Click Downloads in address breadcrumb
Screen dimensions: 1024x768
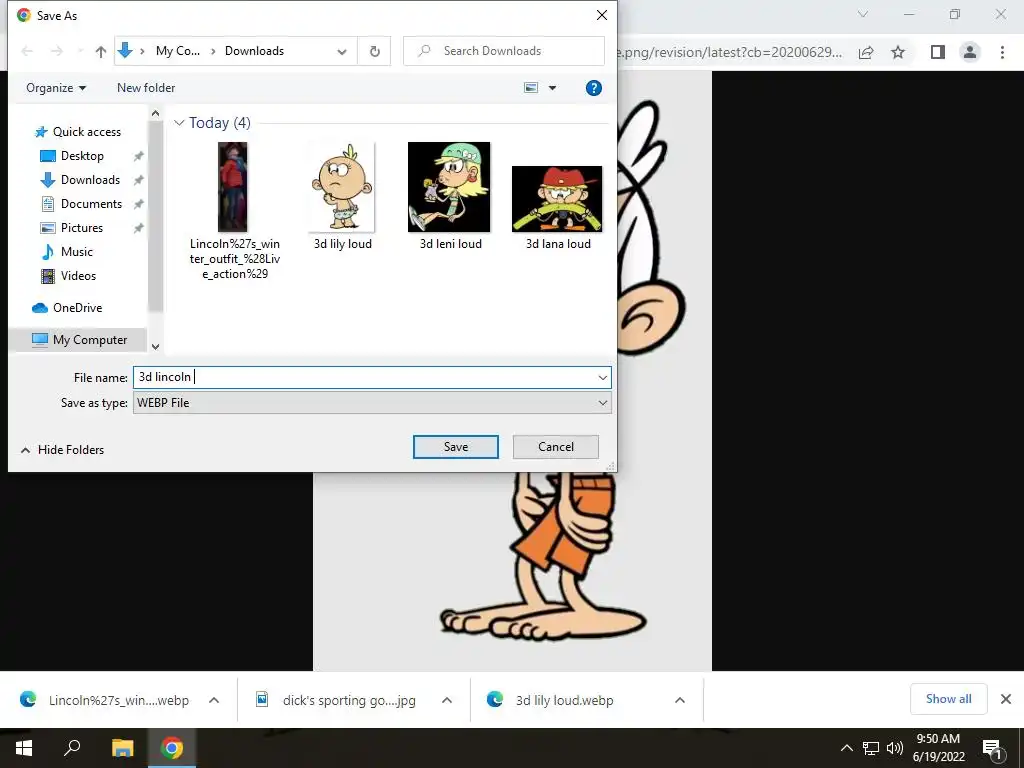pos(254,51)
